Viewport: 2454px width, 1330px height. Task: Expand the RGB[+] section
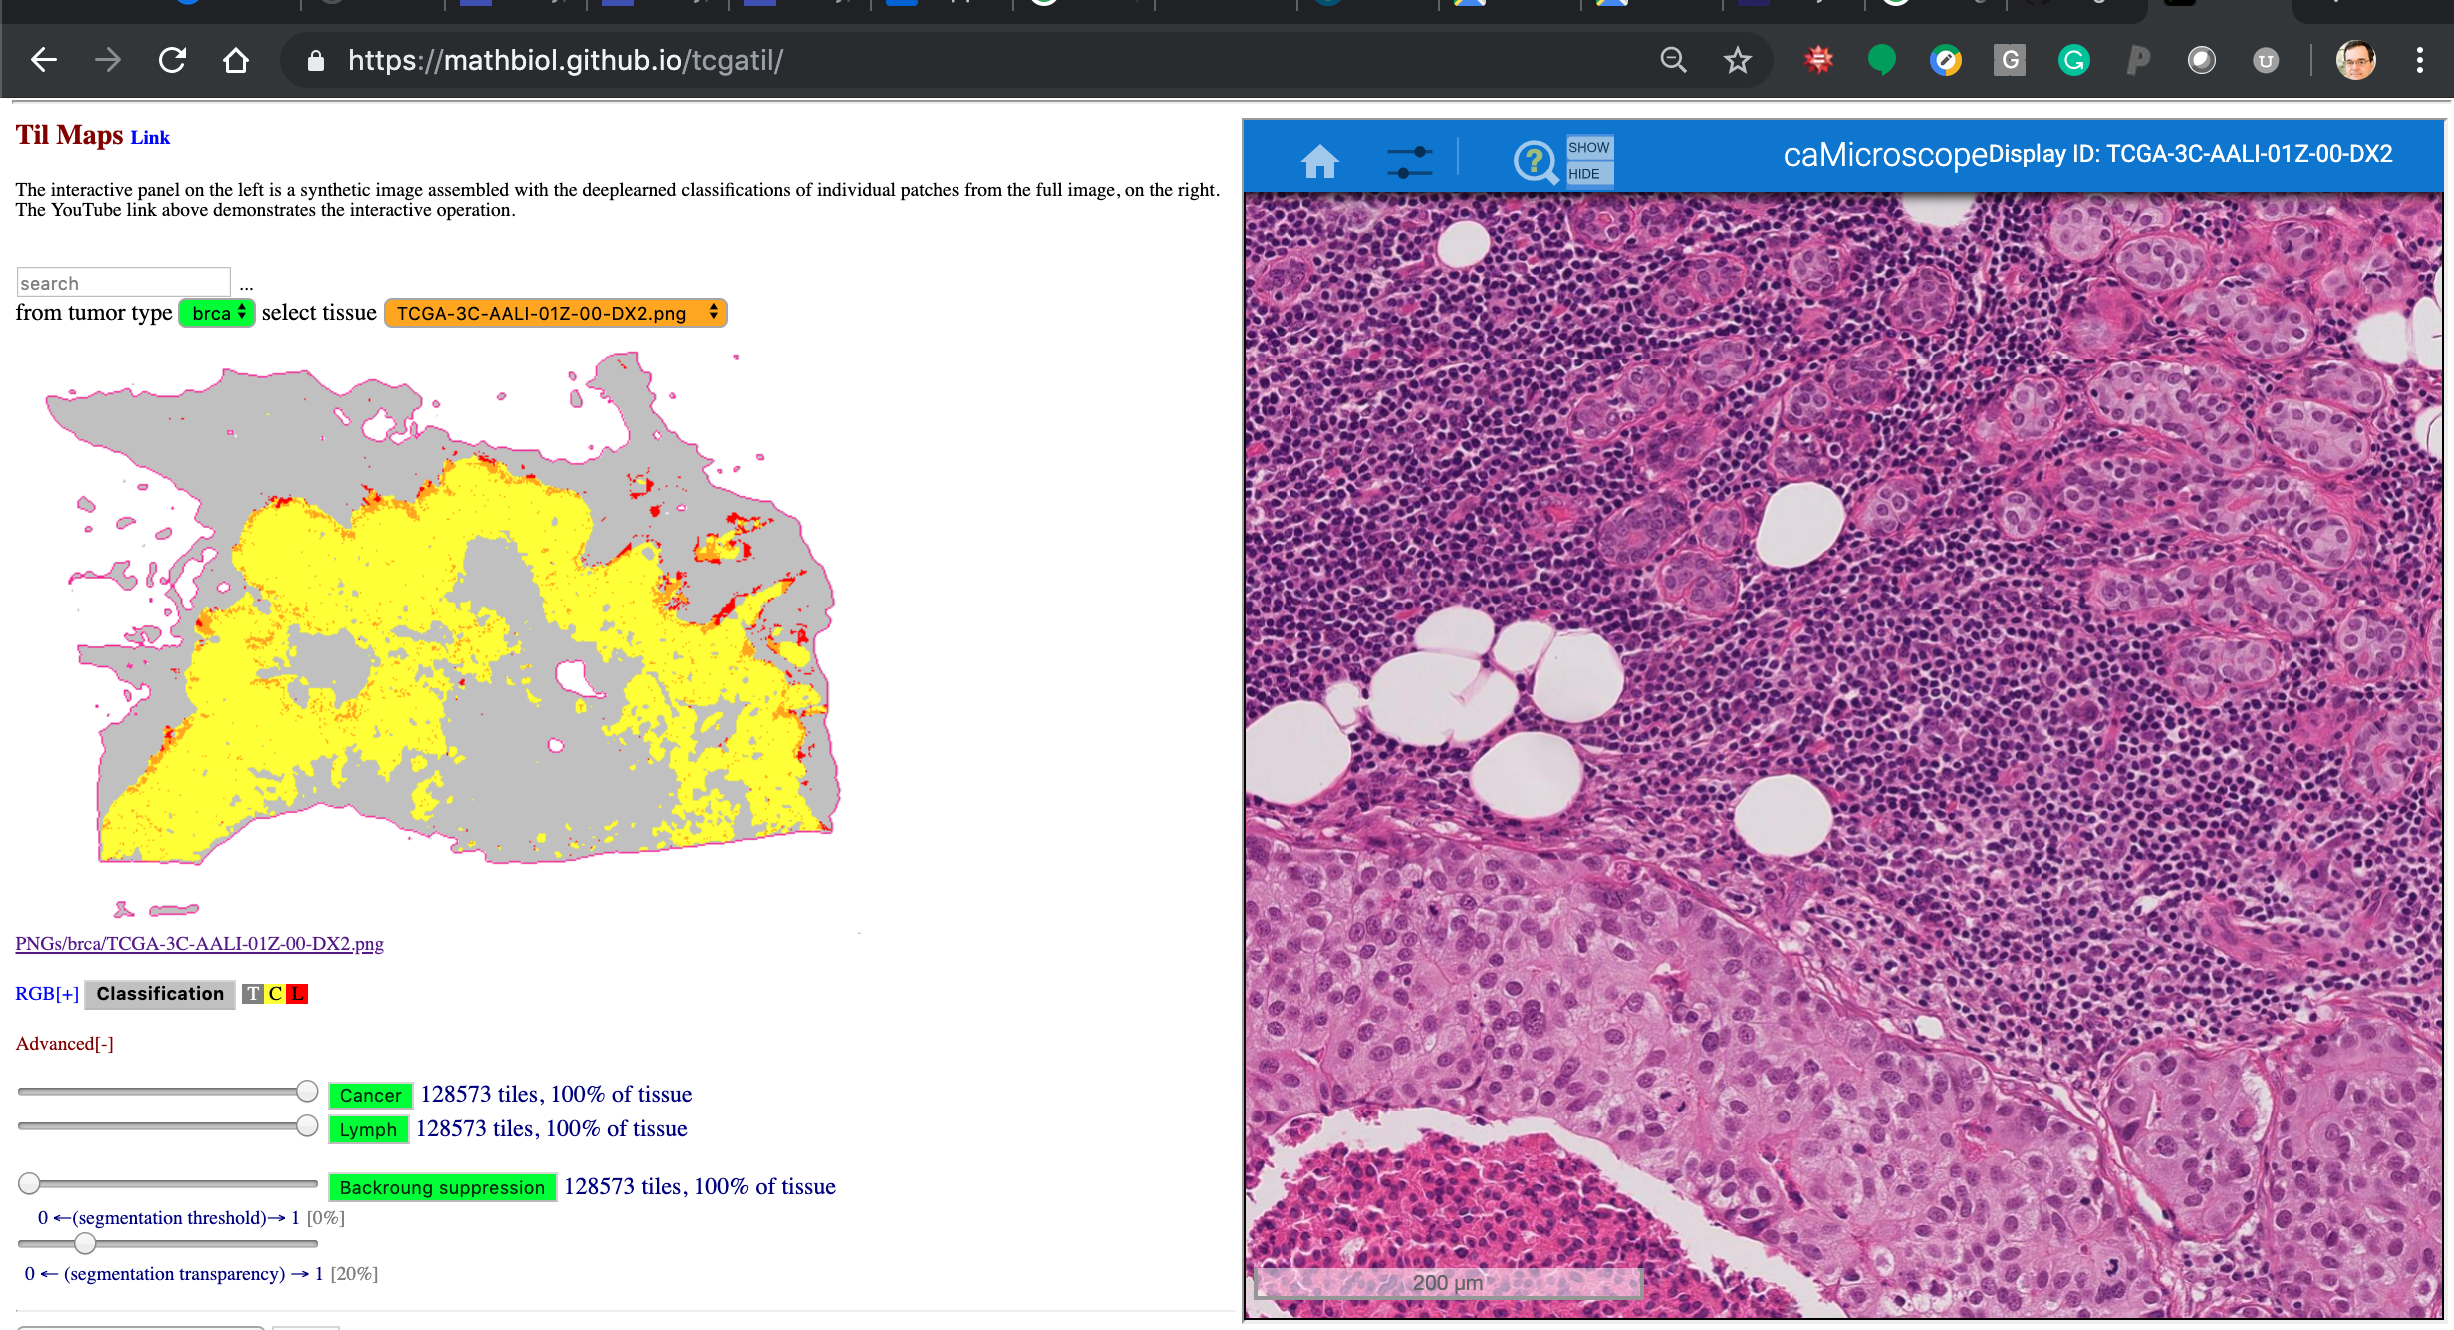(47, 993)
